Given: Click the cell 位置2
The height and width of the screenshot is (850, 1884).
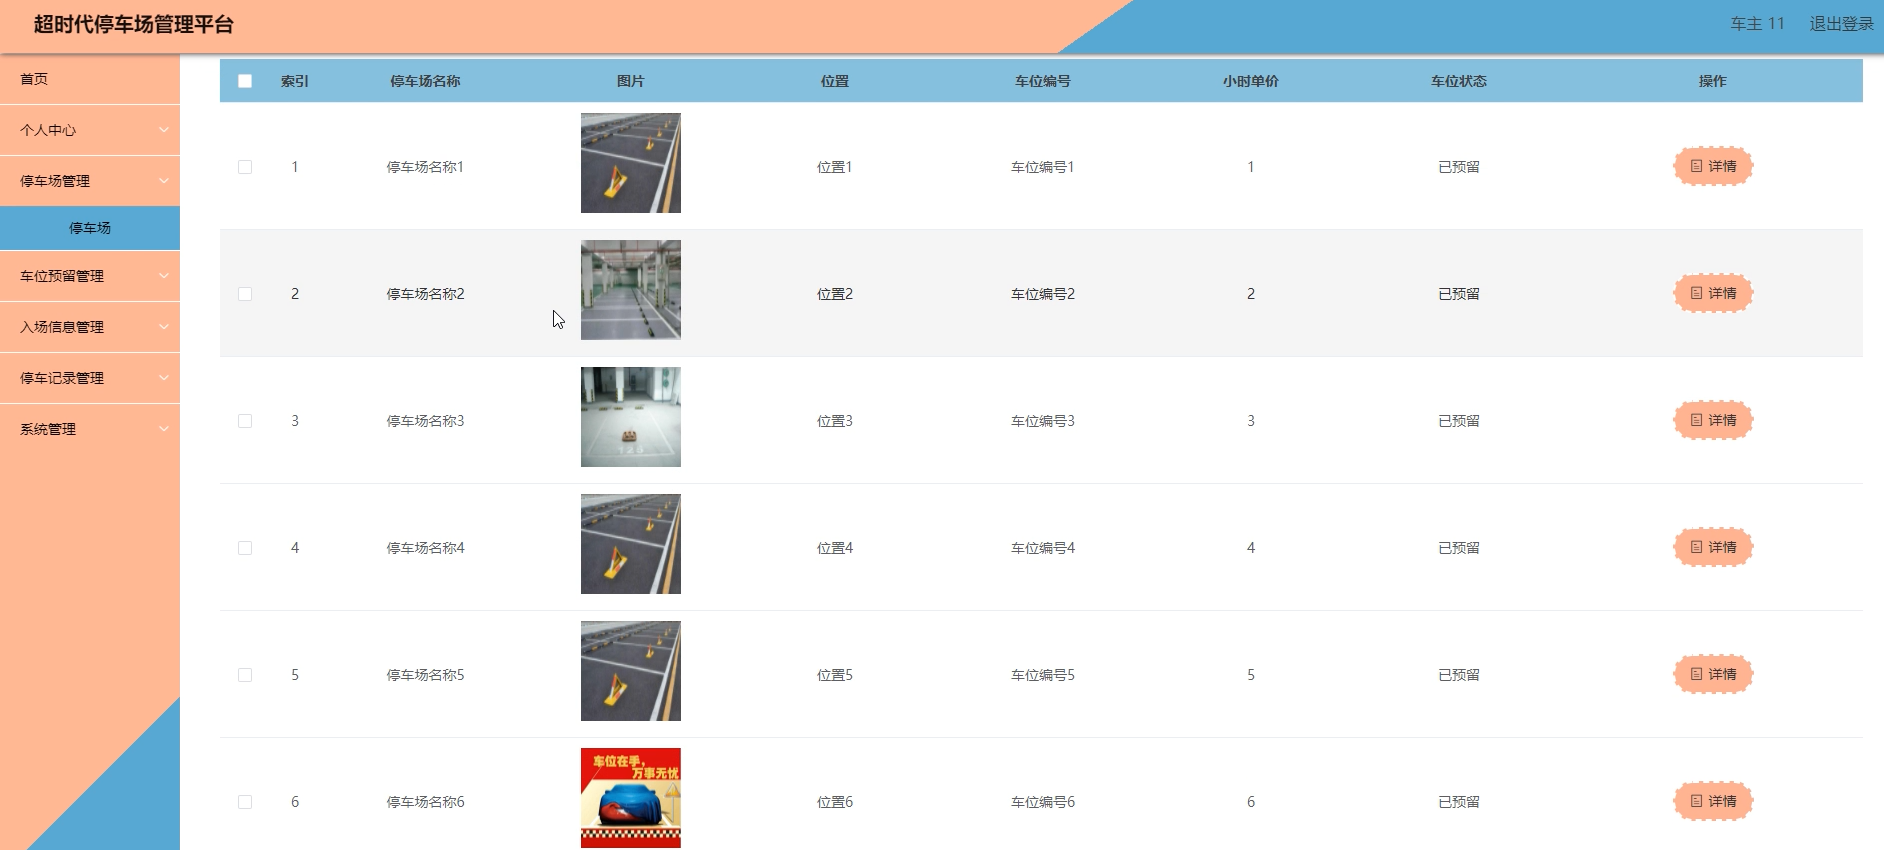Looking at the screenshot, I should [835, 294].
